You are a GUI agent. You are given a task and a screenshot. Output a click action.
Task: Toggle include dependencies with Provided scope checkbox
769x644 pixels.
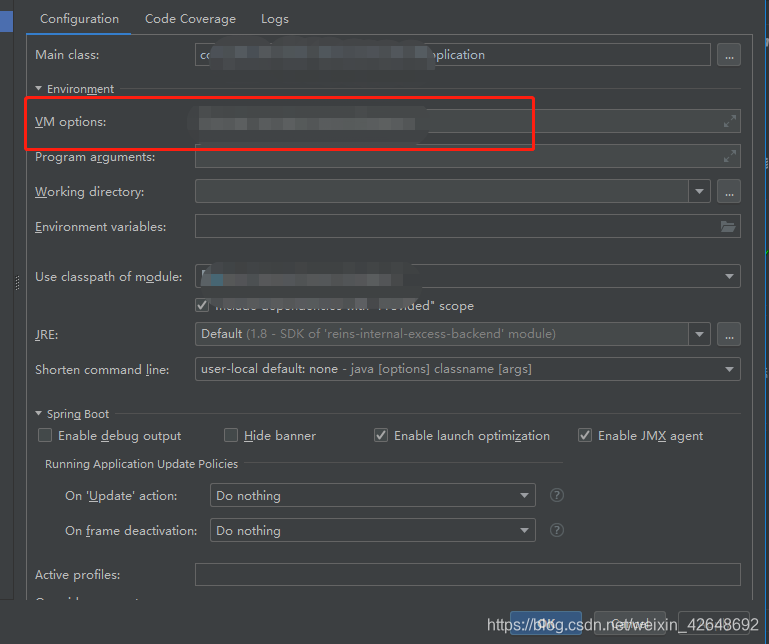click(x=202, y=305)
